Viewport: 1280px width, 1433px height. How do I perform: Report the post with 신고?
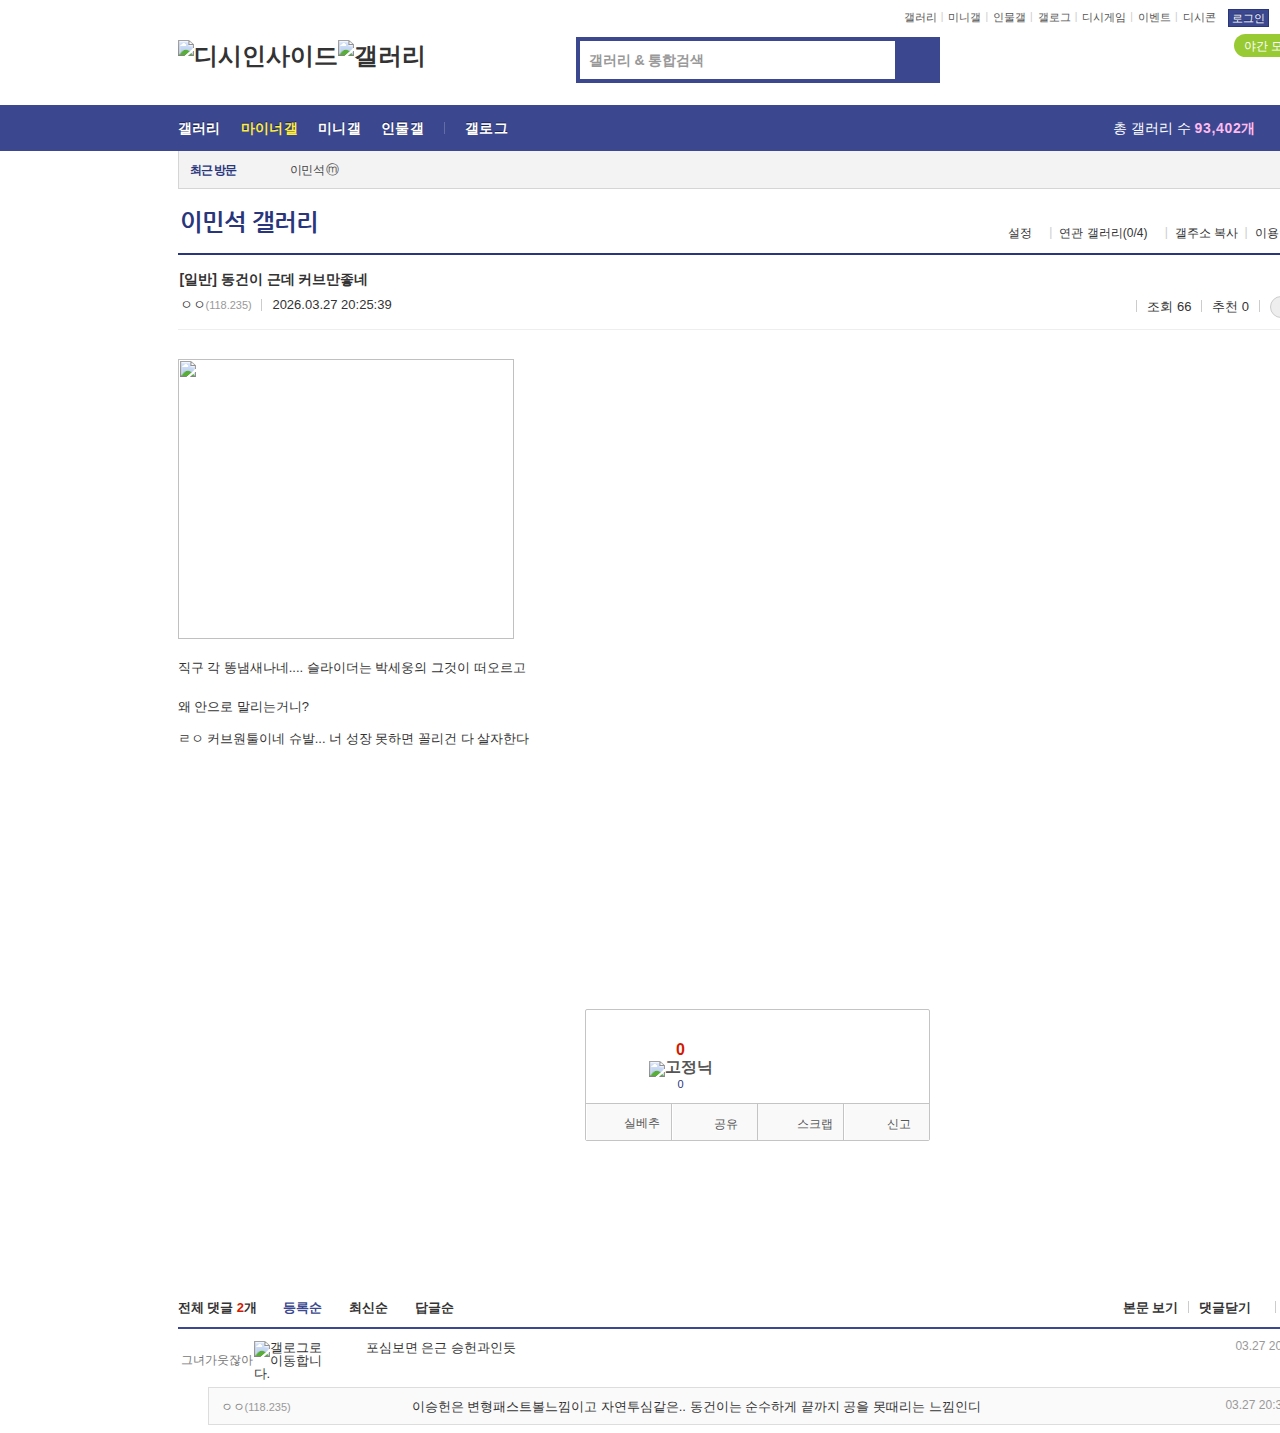coord(898,1124)
